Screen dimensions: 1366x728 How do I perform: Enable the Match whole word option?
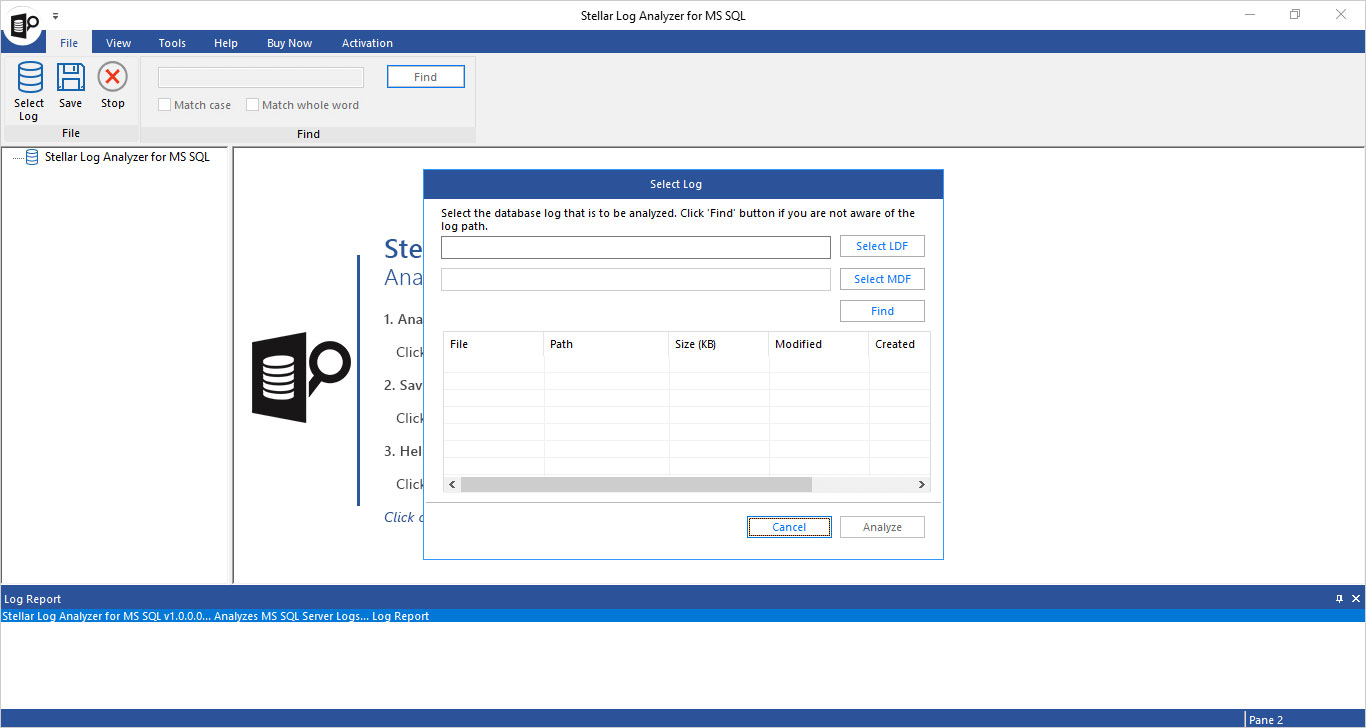[252, 104]
